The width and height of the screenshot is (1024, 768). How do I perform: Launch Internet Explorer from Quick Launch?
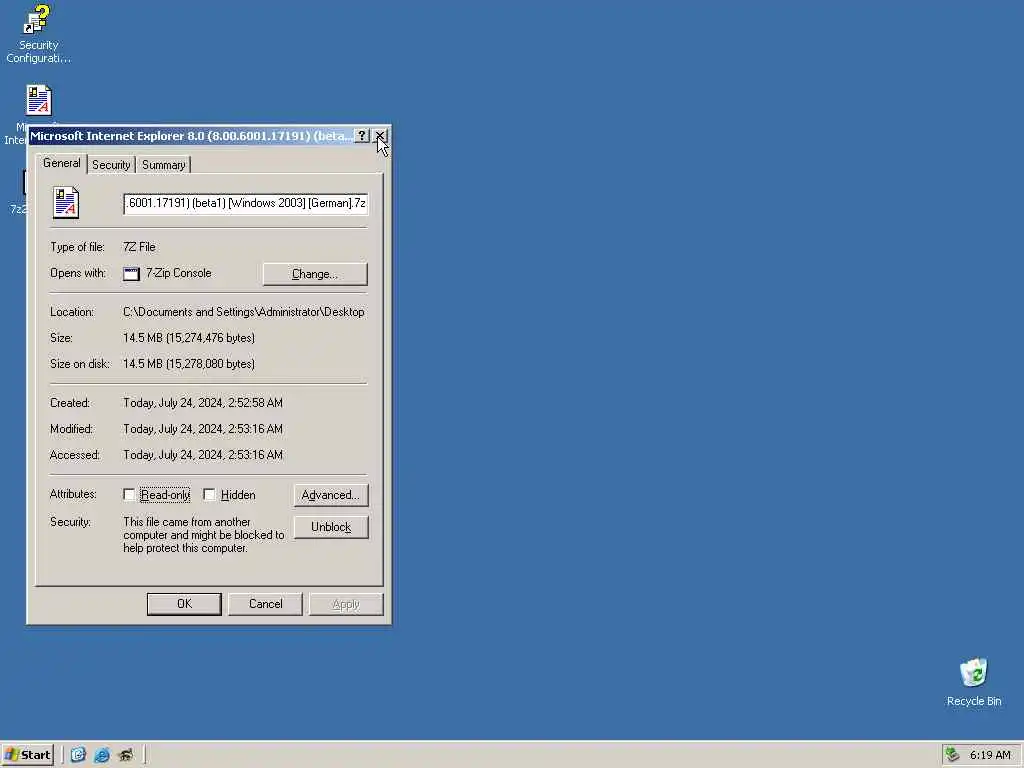pos(102,755)
